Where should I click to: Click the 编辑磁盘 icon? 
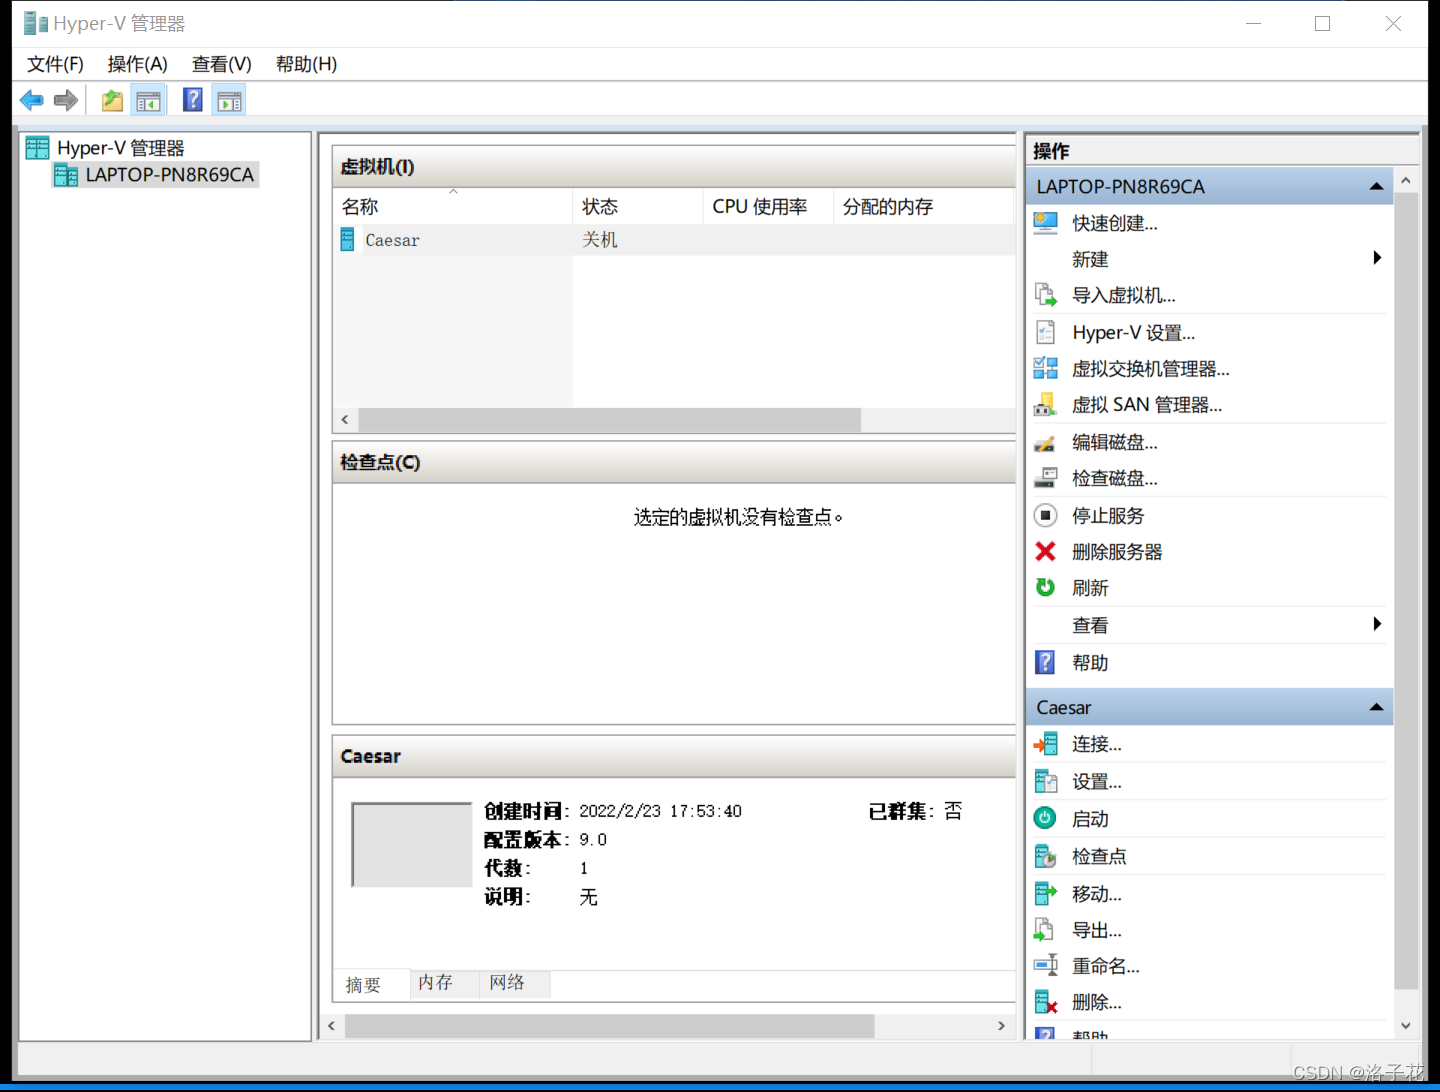pyautogui.click(x=1045, y=442)
